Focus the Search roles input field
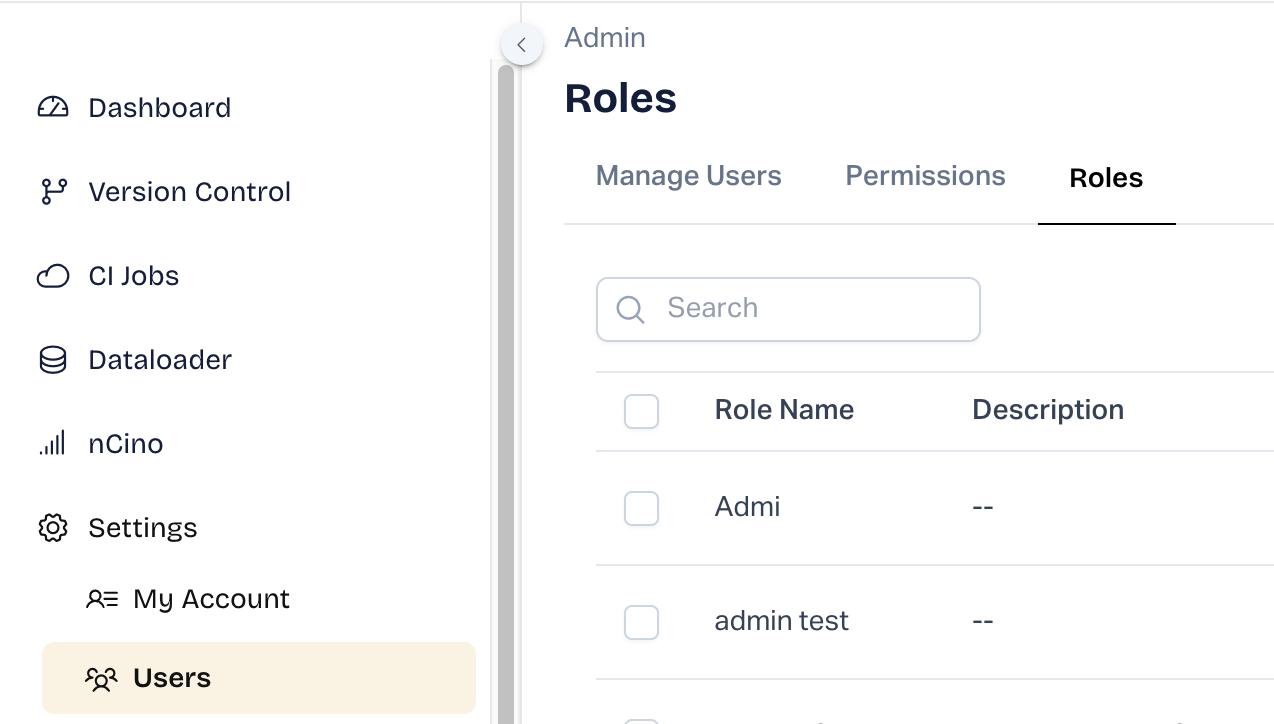 810,309
